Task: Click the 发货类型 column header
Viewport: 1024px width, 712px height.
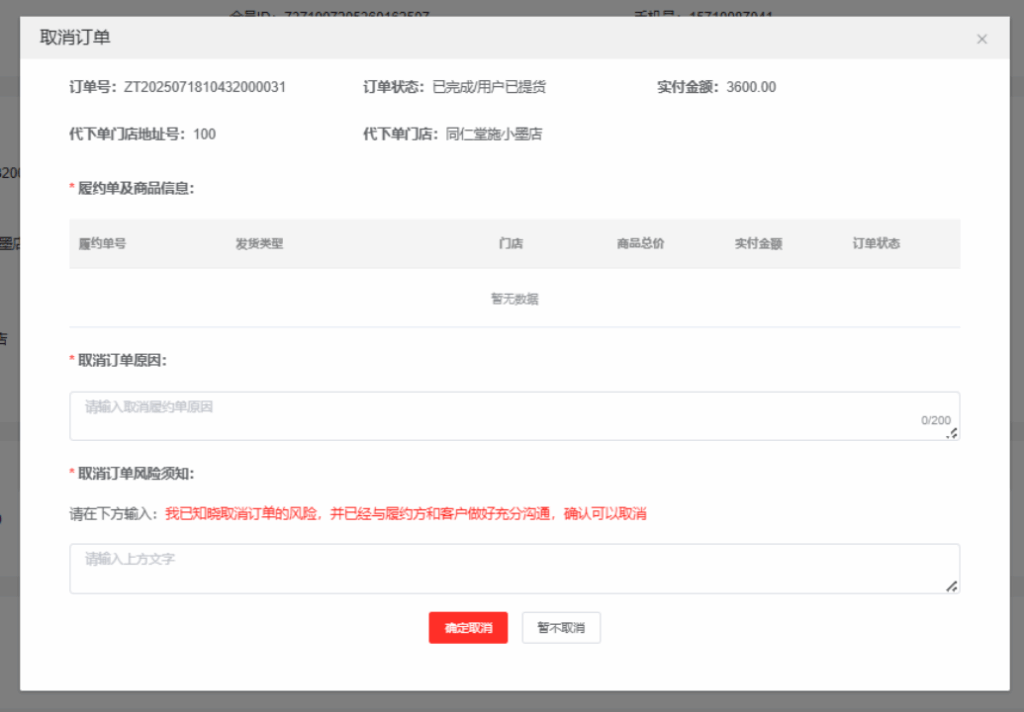Action: (260, 243)
